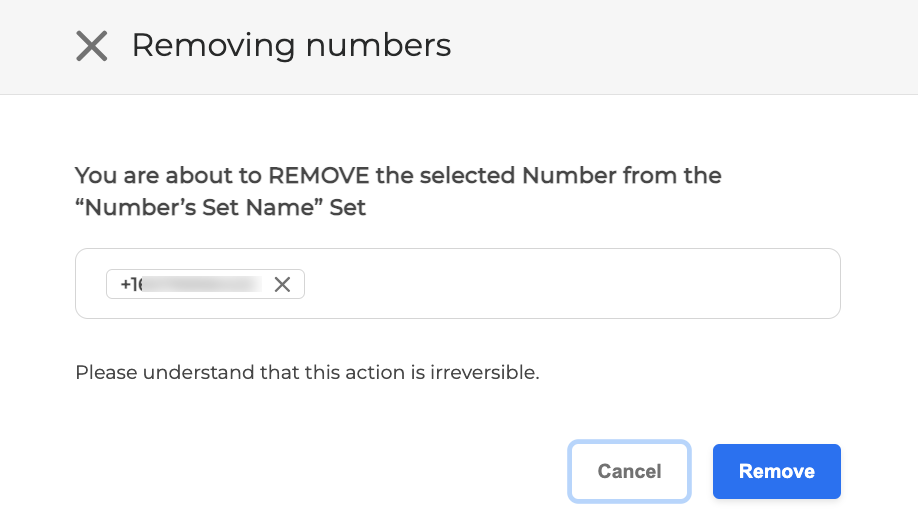This screenshot has width=918, height=522.
Task: Click the blurred digits of the number
Action: 205,284
